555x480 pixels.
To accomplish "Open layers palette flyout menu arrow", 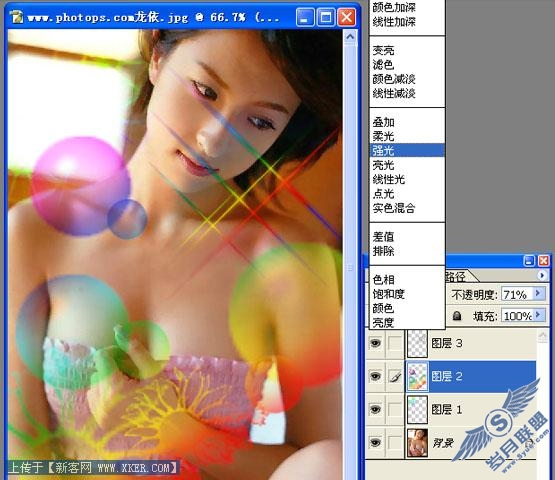I will point(541,275).
